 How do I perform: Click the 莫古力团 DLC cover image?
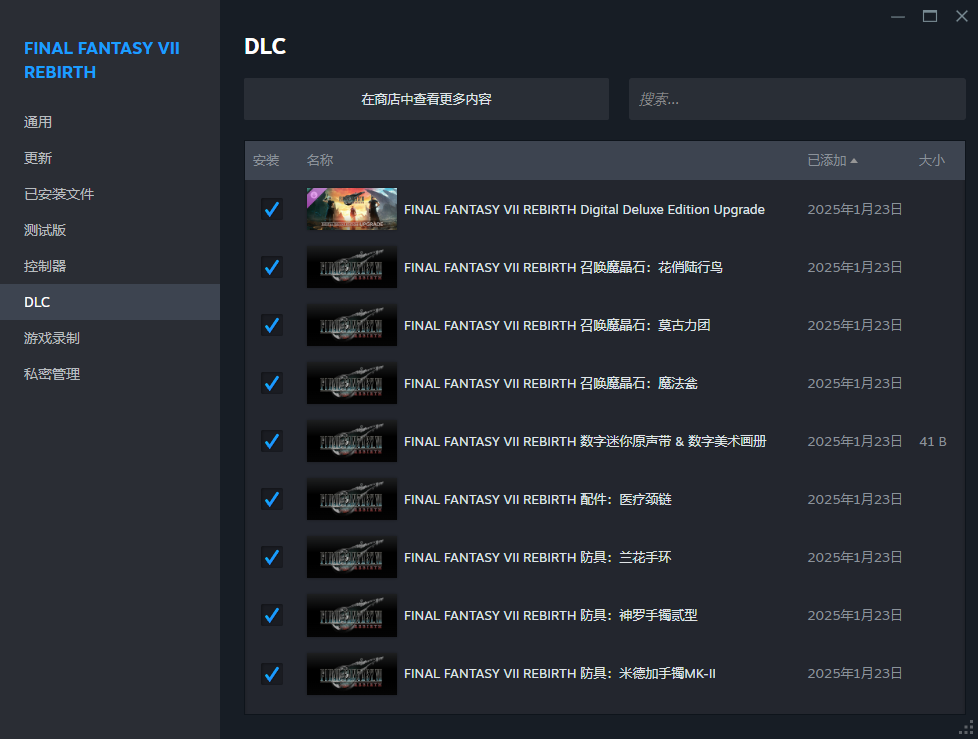pos(351,325)
